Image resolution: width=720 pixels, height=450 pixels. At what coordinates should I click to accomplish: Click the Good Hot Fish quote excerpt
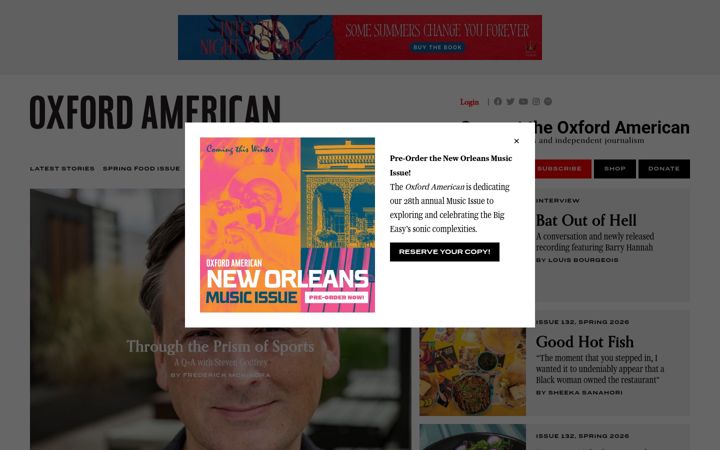(x=600, y=369)
